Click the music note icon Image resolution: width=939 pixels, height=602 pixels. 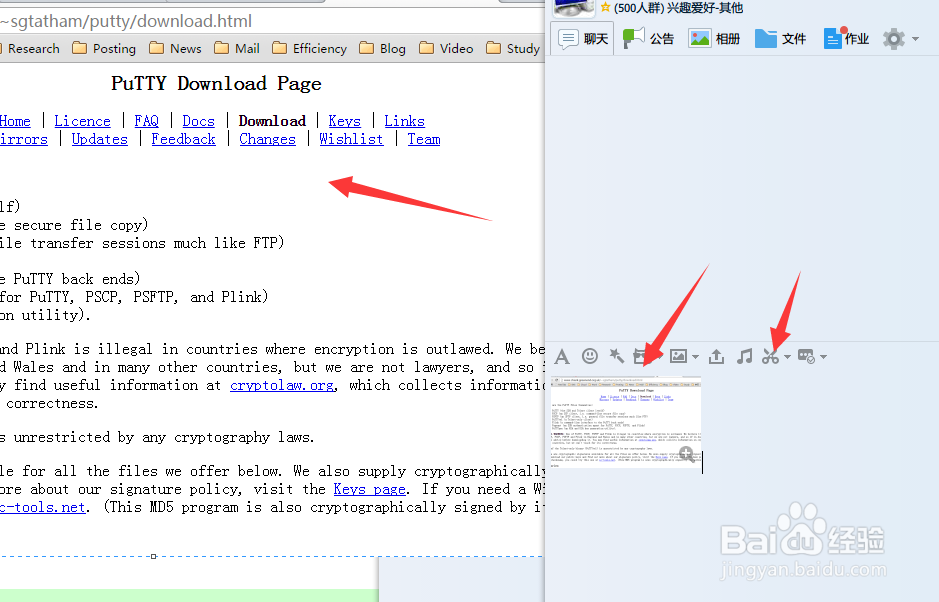point(744,356)
